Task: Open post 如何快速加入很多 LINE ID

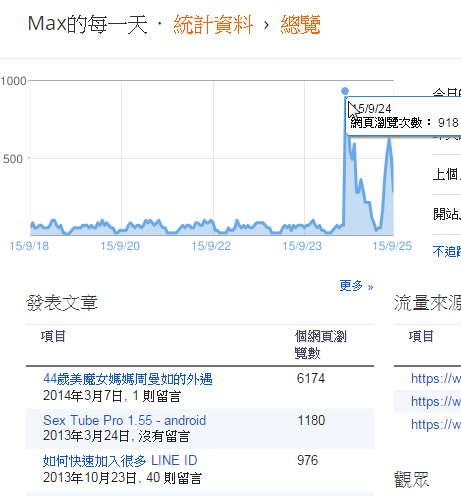Action: 120,461
